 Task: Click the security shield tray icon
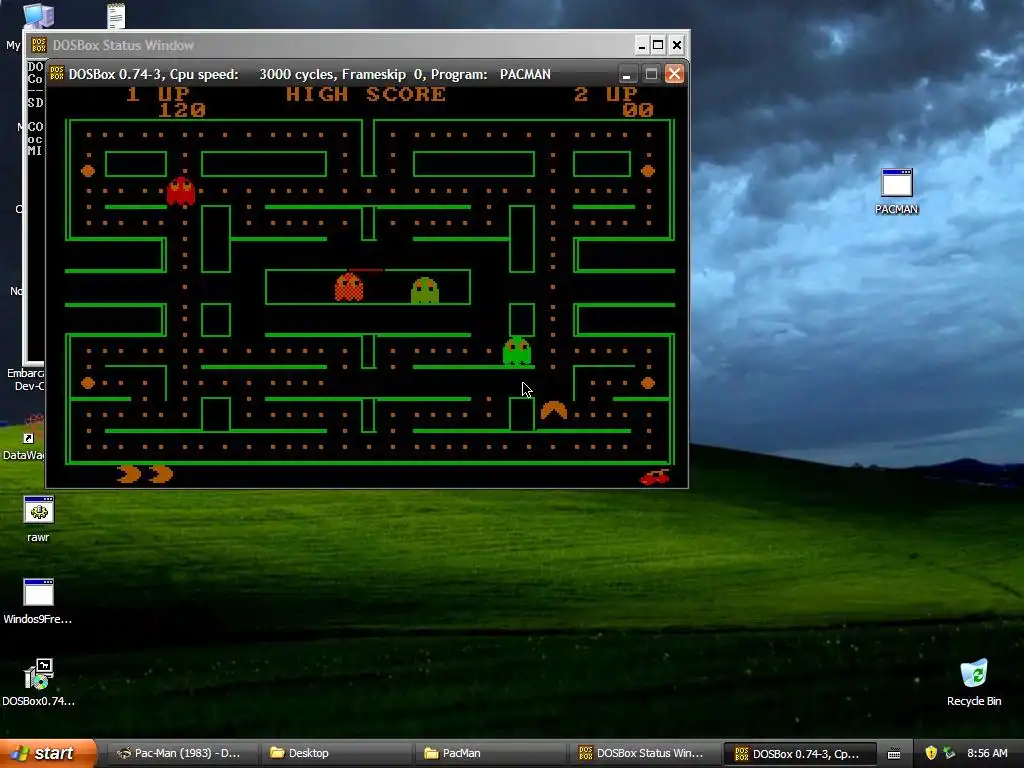pos(931,753)
